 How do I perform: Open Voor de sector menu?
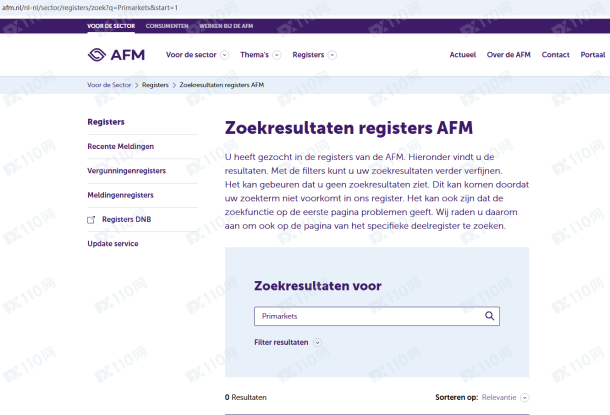(191, 55)
